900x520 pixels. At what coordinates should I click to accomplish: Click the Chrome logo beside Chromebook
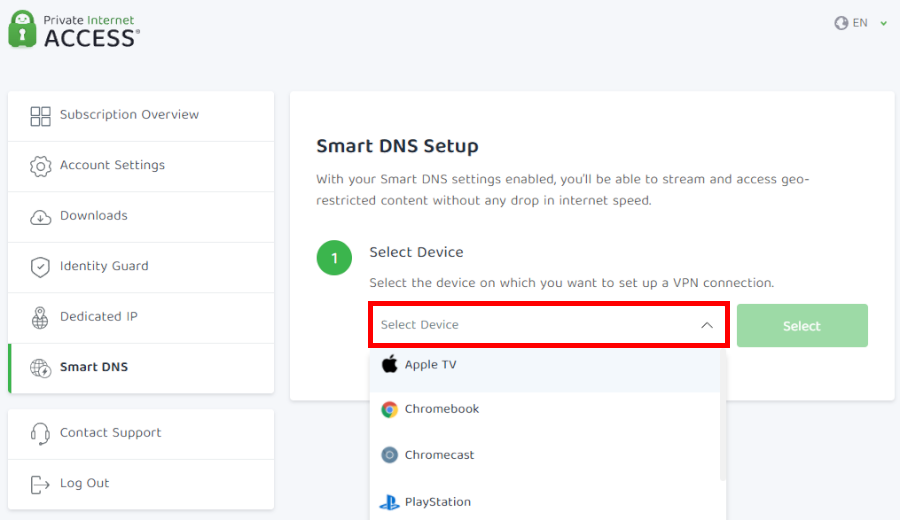pyautogui.click(x=389, y=409)
